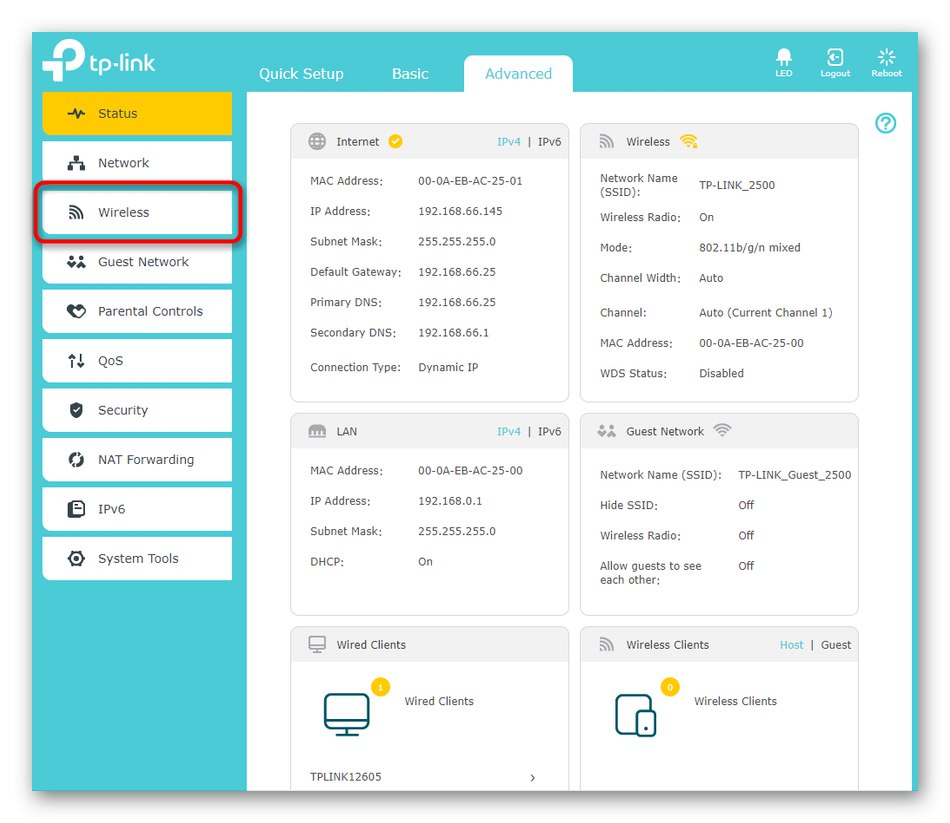Click the Parental Controls heart icon

(76, 311)
